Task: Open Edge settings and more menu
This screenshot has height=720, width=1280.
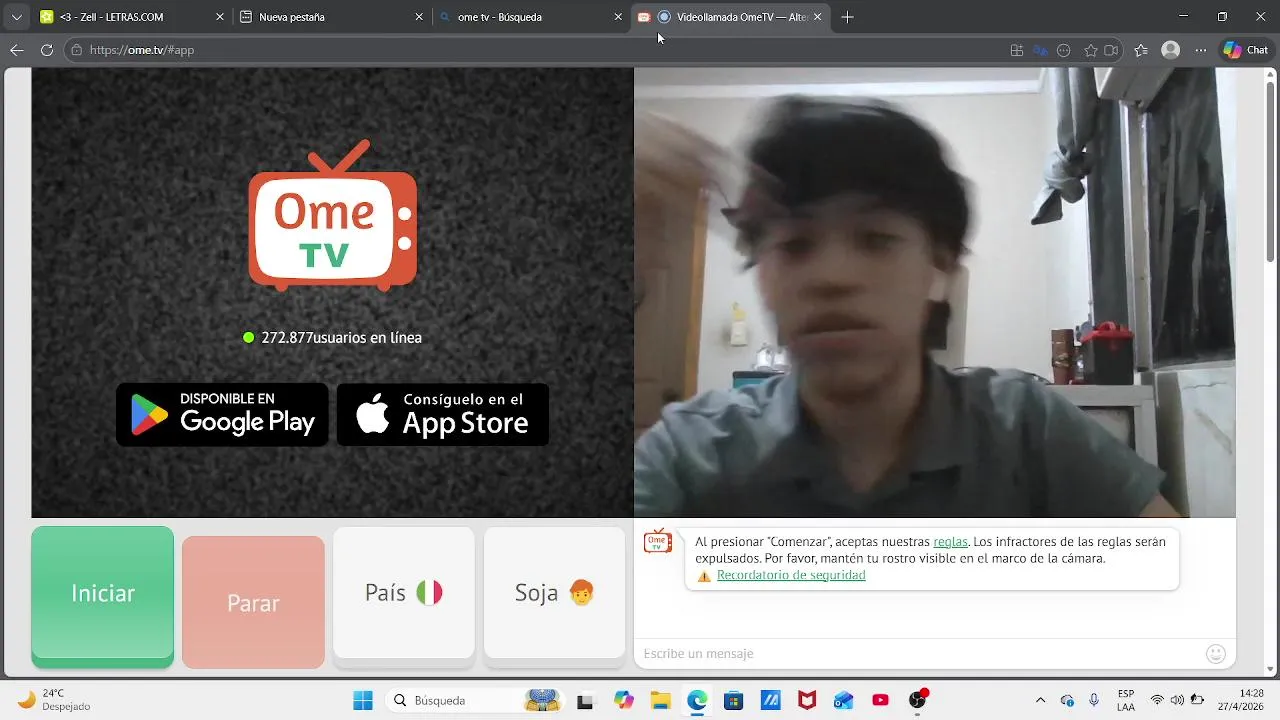Action: coord(1201,50)
